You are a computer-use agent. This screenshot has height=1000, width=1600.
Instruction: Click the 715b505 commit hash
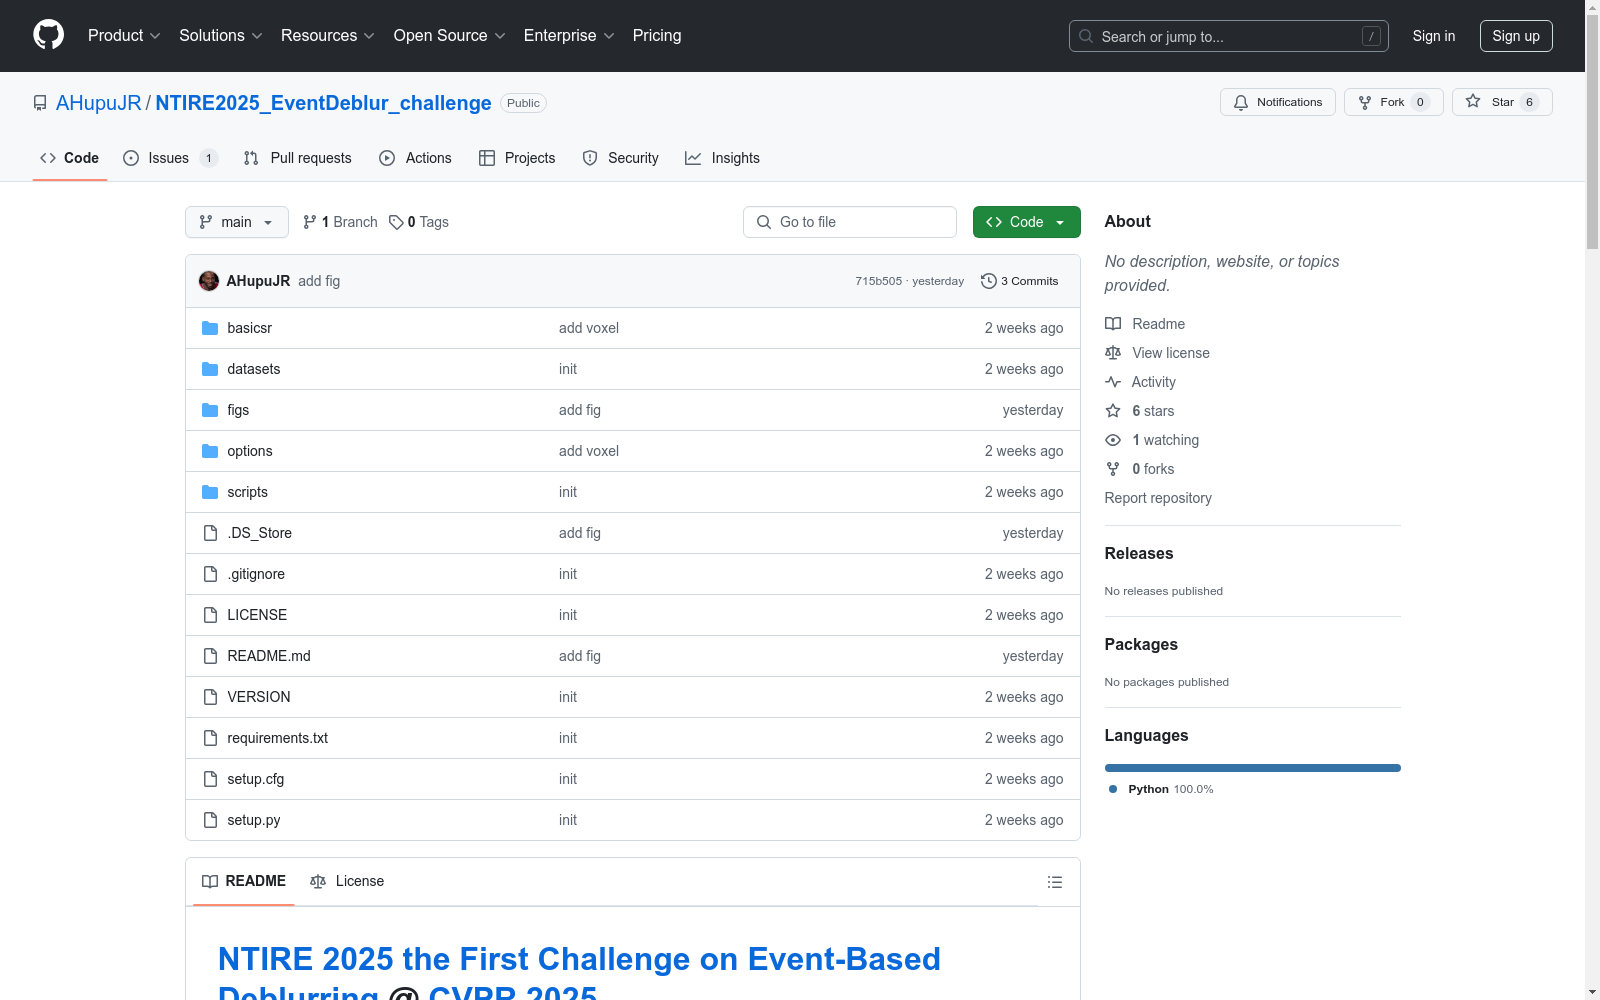click(878, 281)
